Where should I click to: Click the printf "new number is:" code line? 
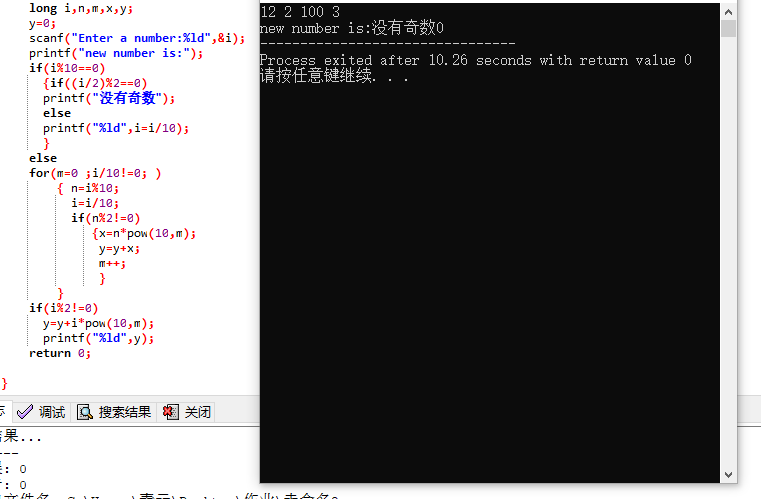(x=116, y=53)
